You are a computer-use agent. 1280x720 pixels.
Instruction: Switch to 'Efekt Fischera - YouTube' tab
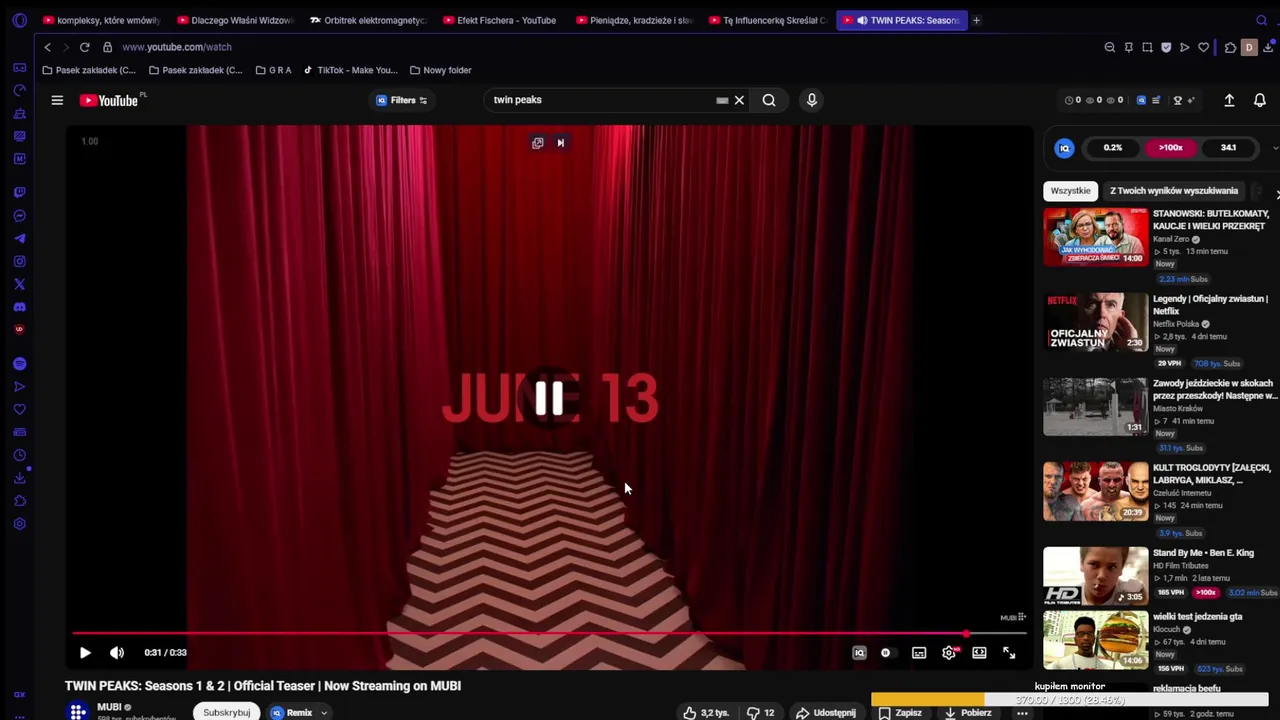point(499,20)
